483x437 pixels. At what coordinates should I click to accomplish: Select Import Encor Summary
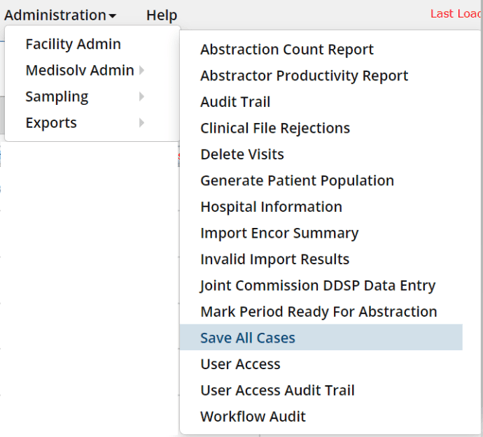pos(279,233)
